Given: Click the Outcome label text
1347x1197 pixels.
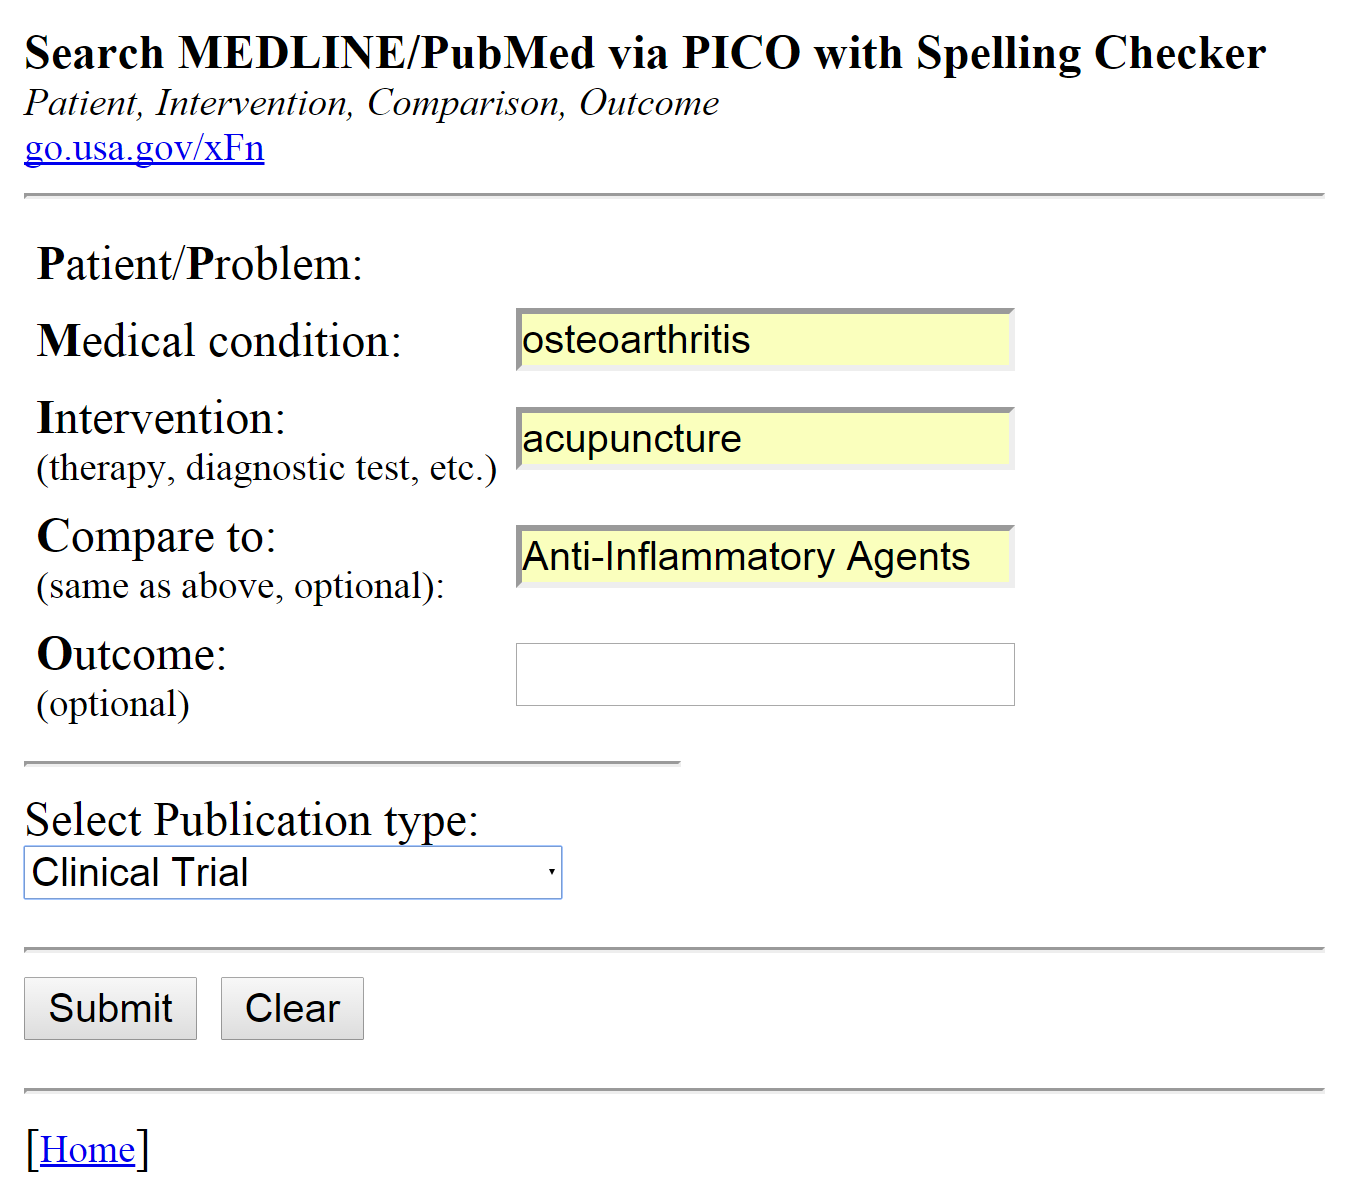Looking at the screenshot, I should tap(131, 654).
